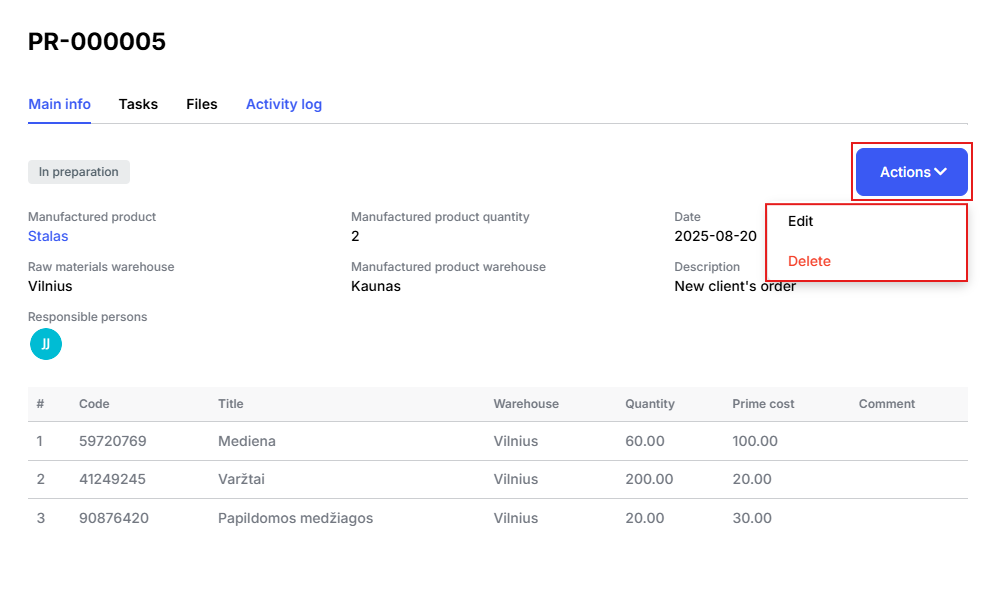Click the Quantity column header
This screenshot has height=607, width=992.
[x=650, y=404]
